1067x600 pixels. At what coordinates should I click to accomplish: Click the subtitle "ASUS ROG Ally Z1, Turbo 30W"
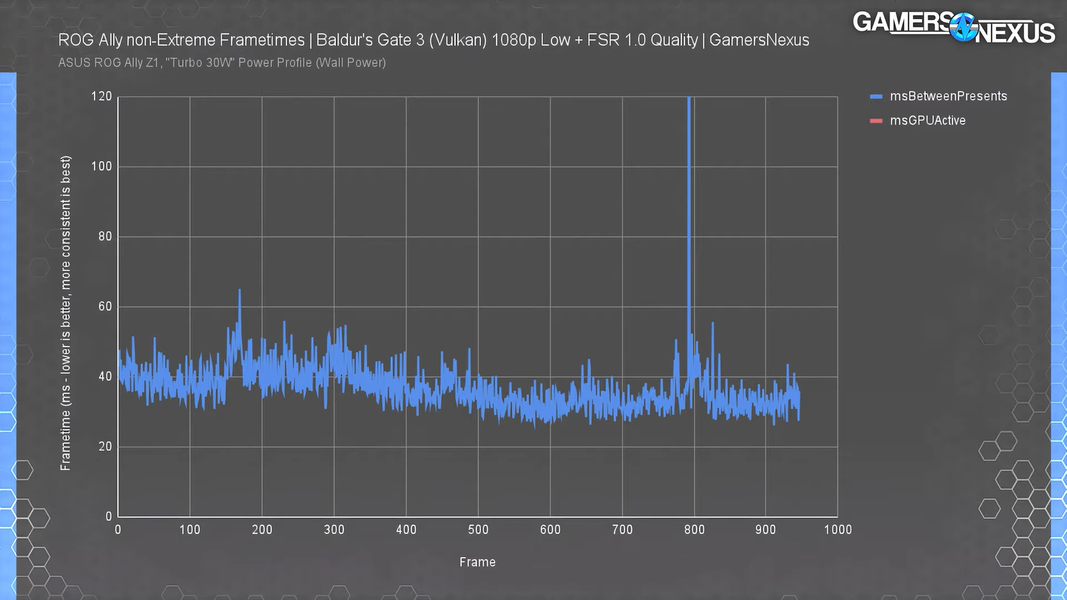222,63
